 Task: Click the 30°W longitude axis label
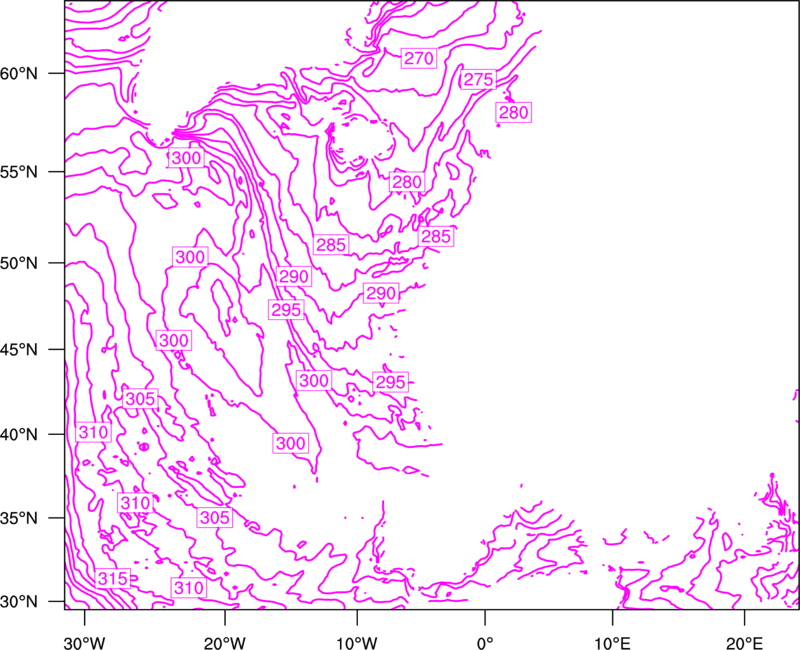pos(84,643)
